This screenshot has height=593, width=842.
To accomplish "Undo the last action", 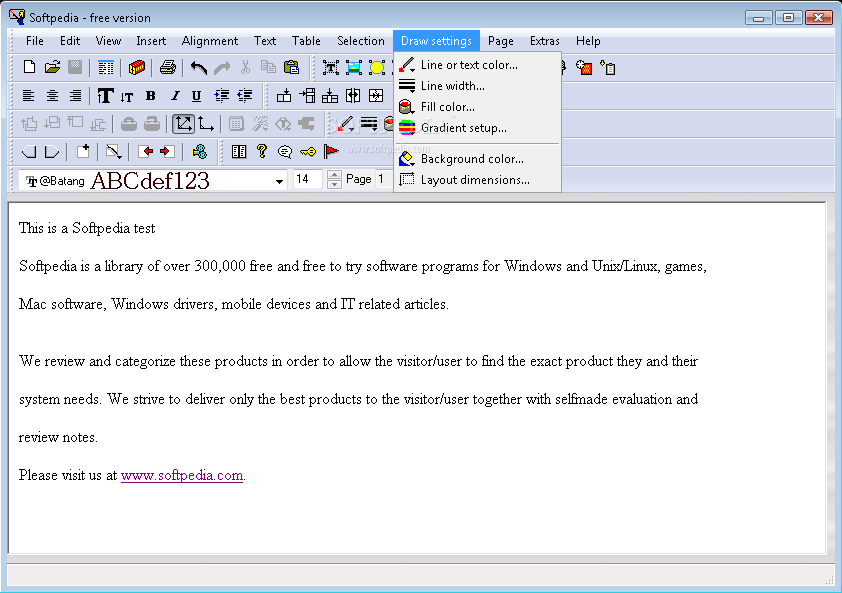I will (199, 67).
